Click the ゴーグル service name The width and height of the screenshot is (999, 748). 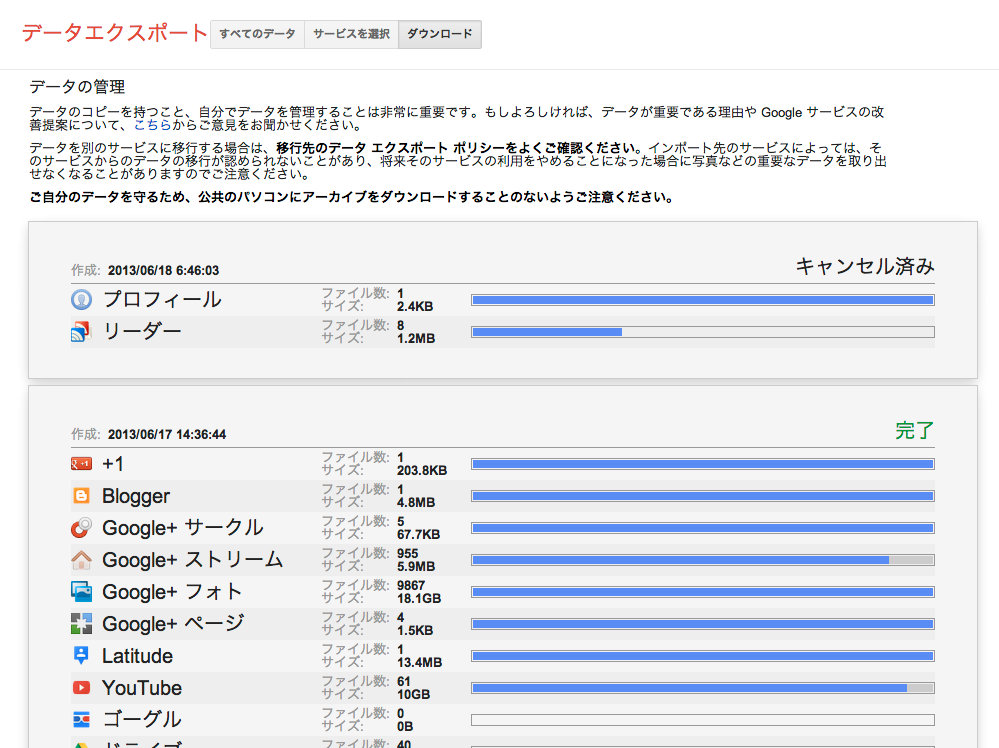point(142,719)
